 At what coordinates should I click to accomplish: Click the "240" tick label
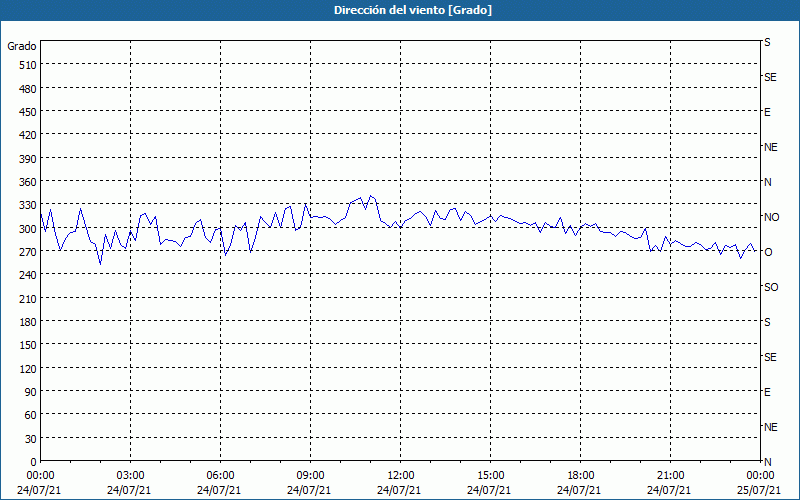(x=29, y=275)
